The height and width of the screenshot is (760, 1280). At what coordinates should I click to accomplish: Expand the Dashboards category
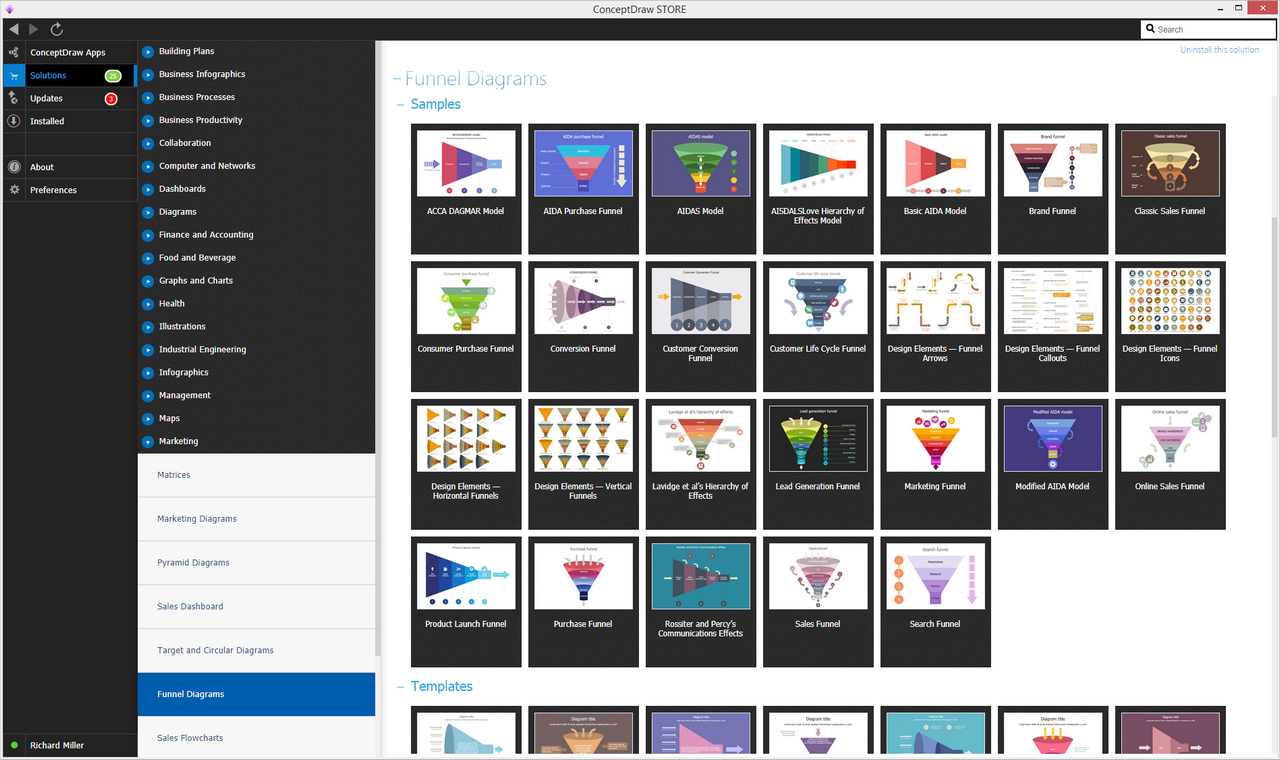click(x=148, y=189)
